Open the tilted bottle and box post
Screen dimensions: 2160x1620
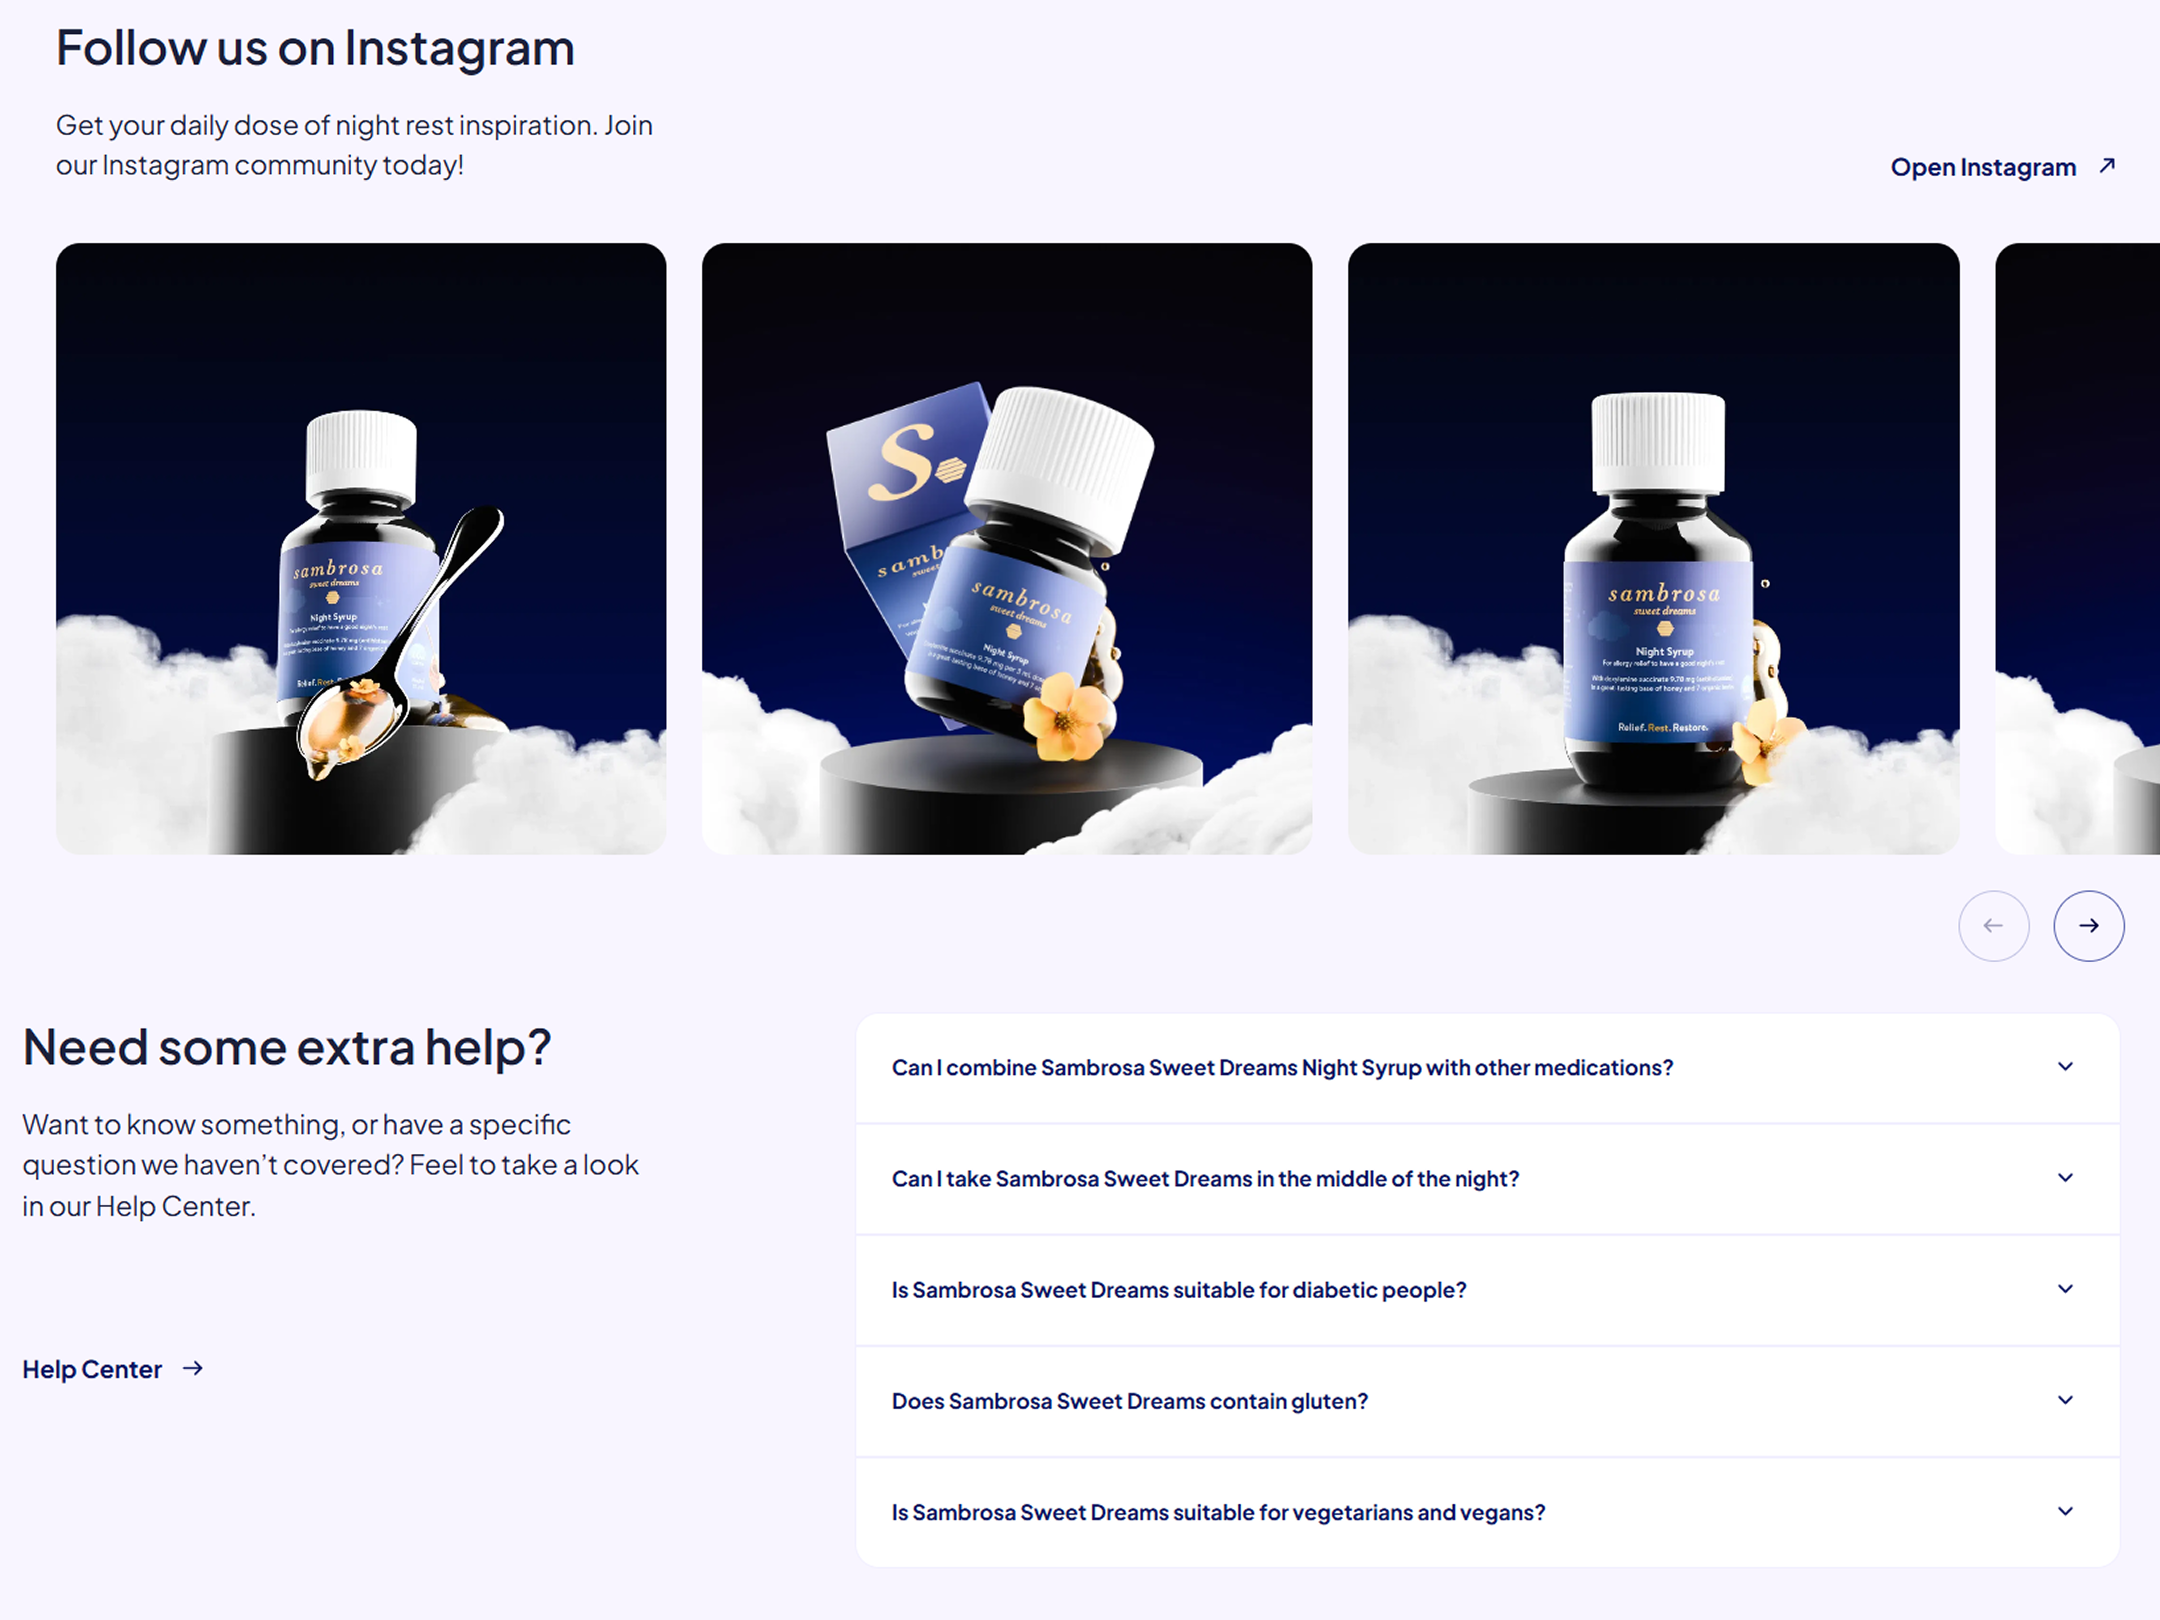click(x=1007, y=549)
